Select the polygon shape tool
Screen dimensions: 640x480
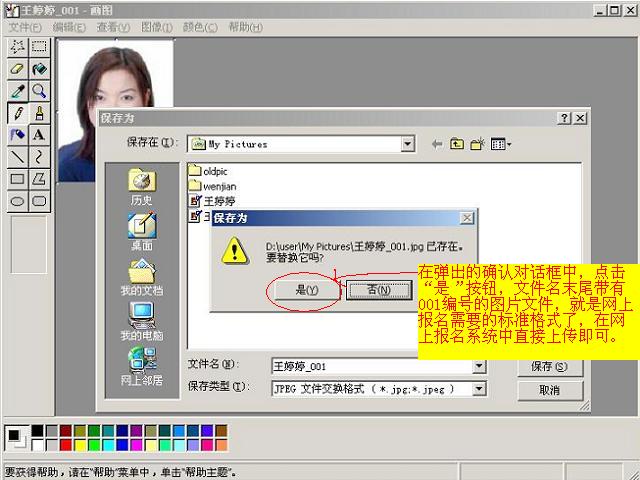(x=39, y=179)
